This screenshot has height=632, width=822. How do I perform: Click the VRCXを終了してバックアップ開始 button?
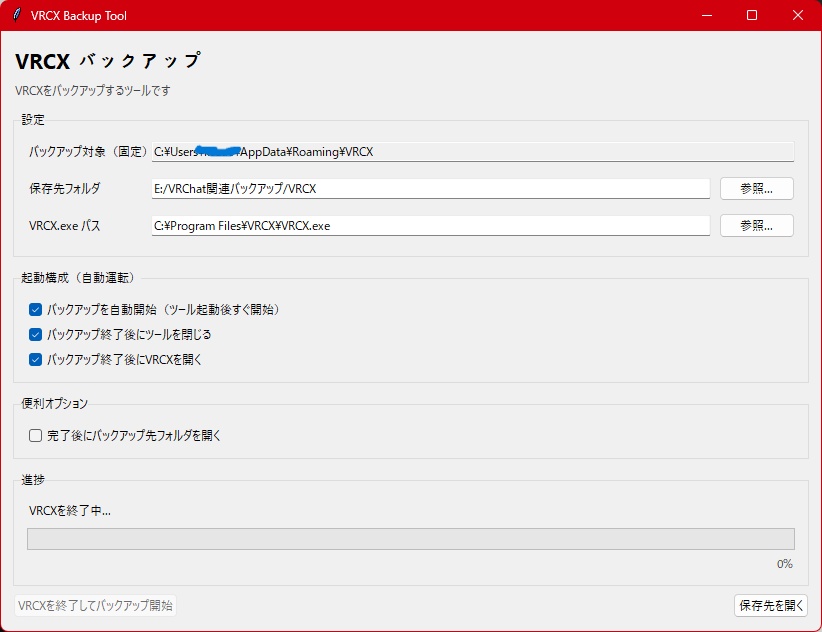[x=94, y=605]
